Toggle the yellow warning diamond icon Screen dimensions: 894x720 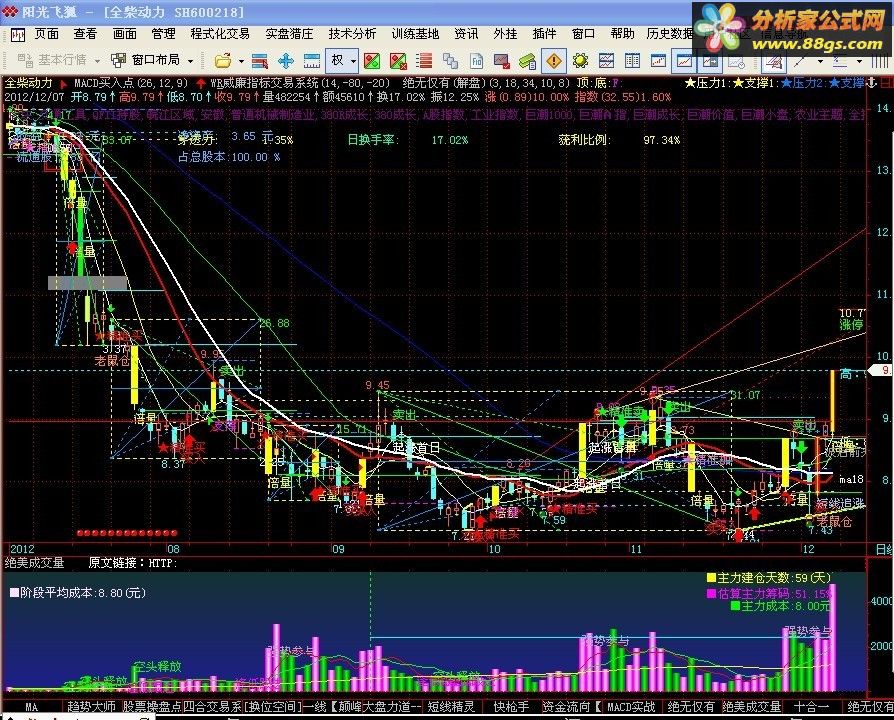point(554,61)
